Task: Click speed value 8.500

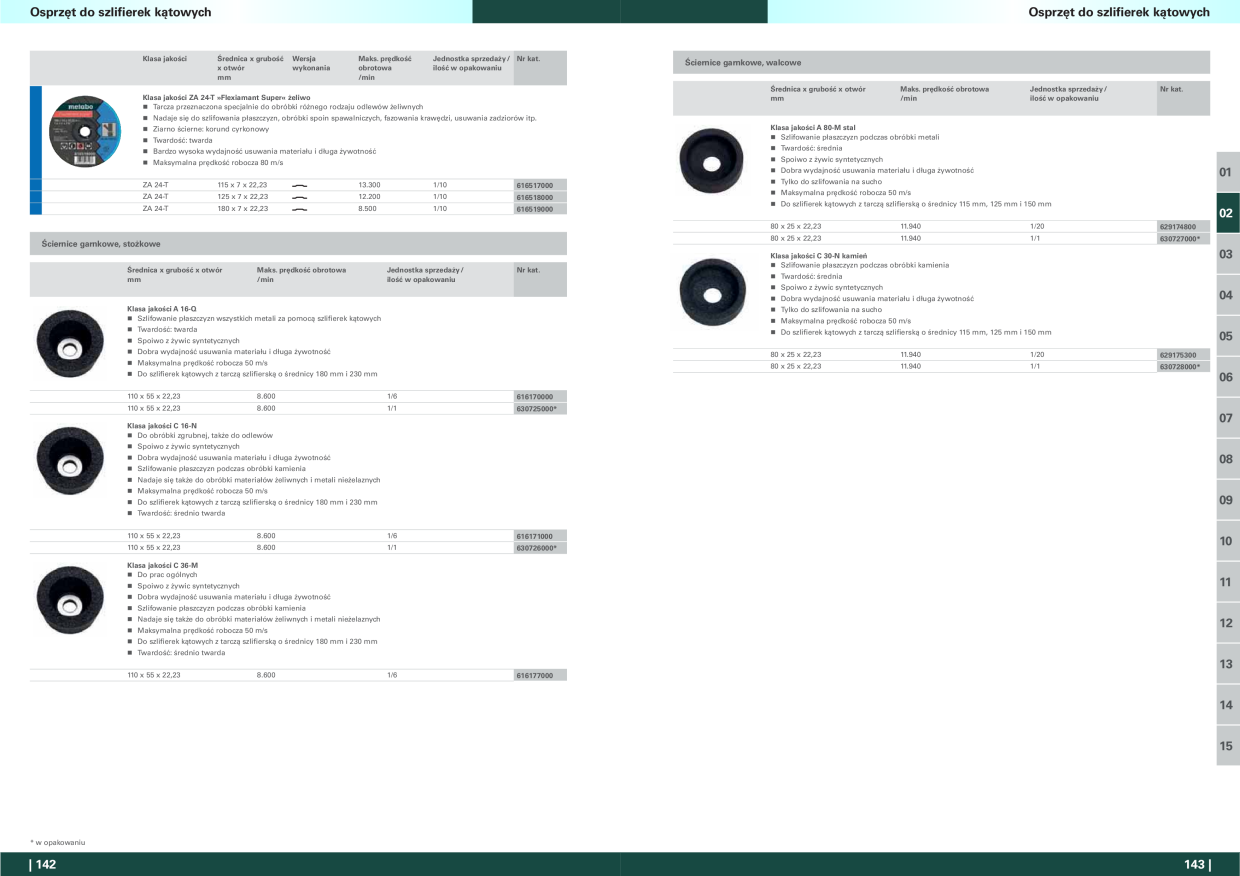Action: pos(367,209)
